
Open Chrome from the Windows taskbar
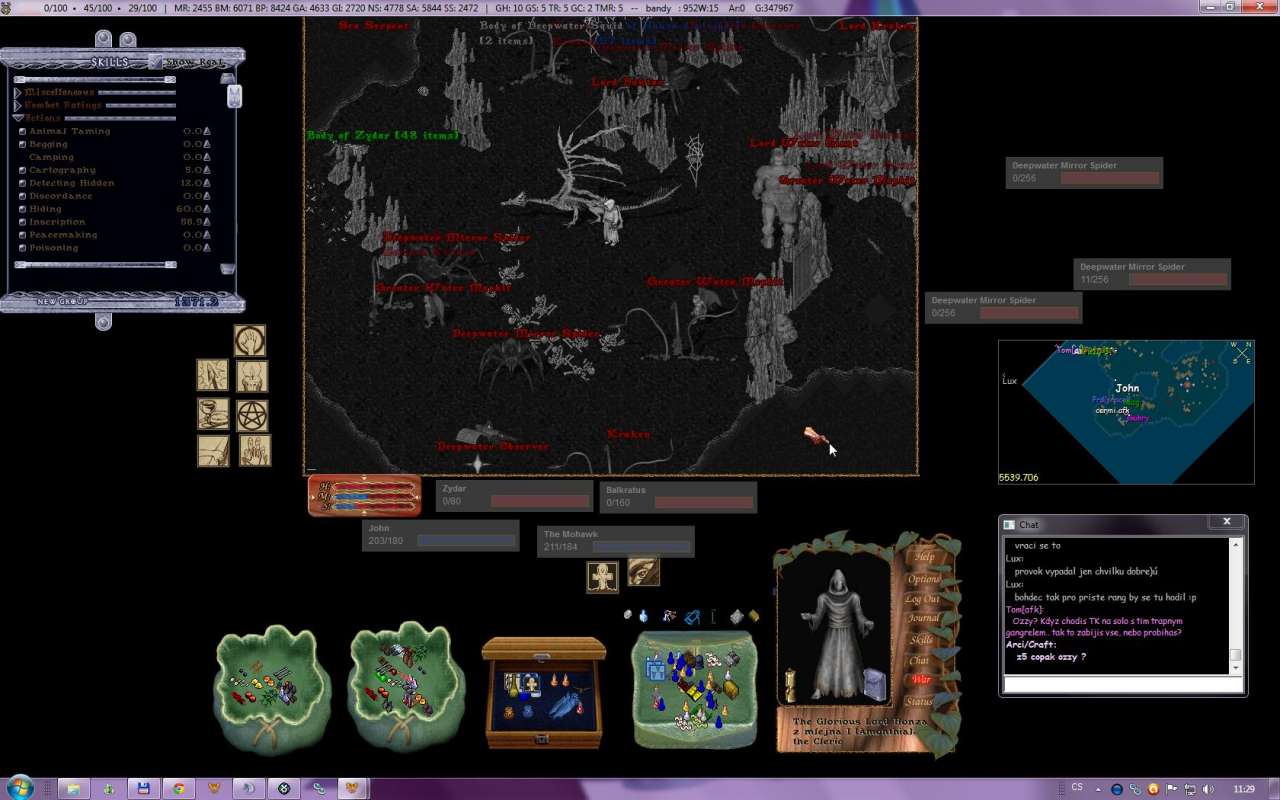tap(179, 788)
